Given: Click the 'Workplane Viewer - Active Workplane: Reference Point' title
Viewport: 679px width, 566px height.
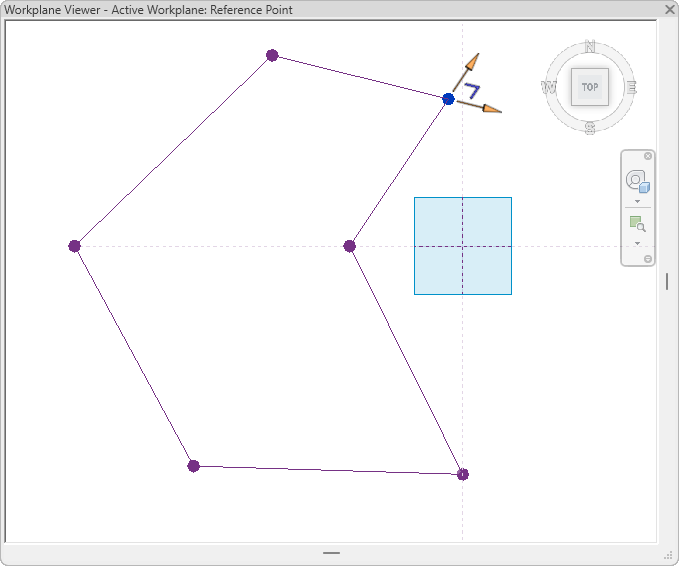Looking at the screenshot, I should point(149,10).
